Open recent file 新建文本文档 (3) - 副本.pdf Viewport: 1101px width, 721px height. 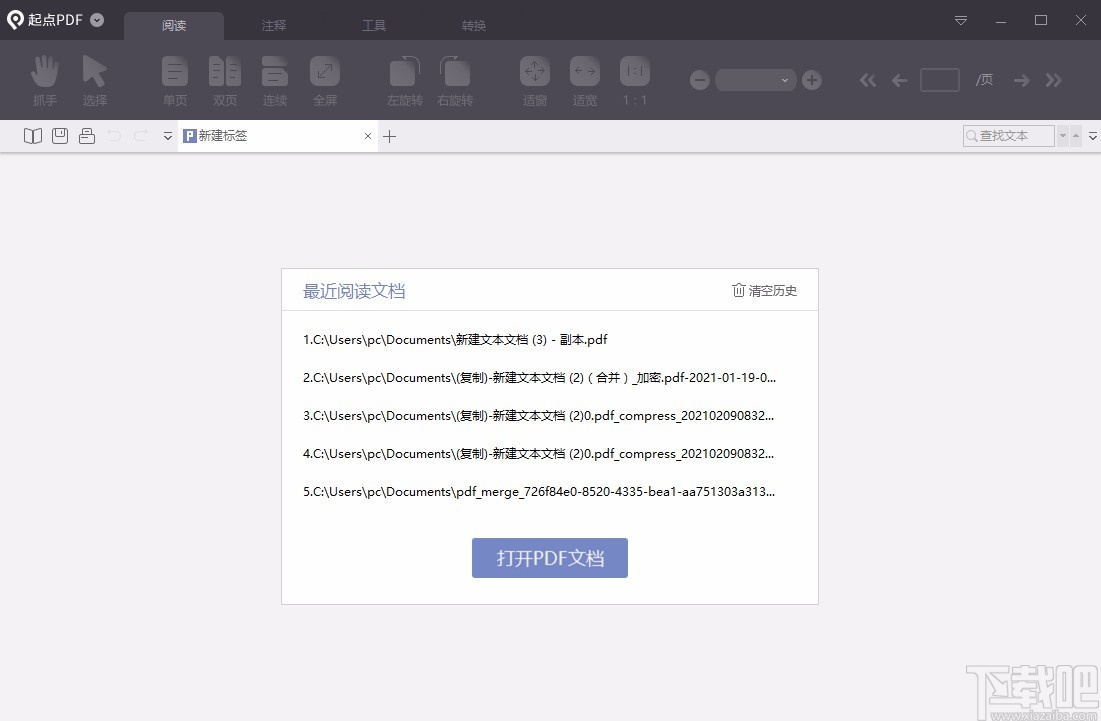[455, 339]
